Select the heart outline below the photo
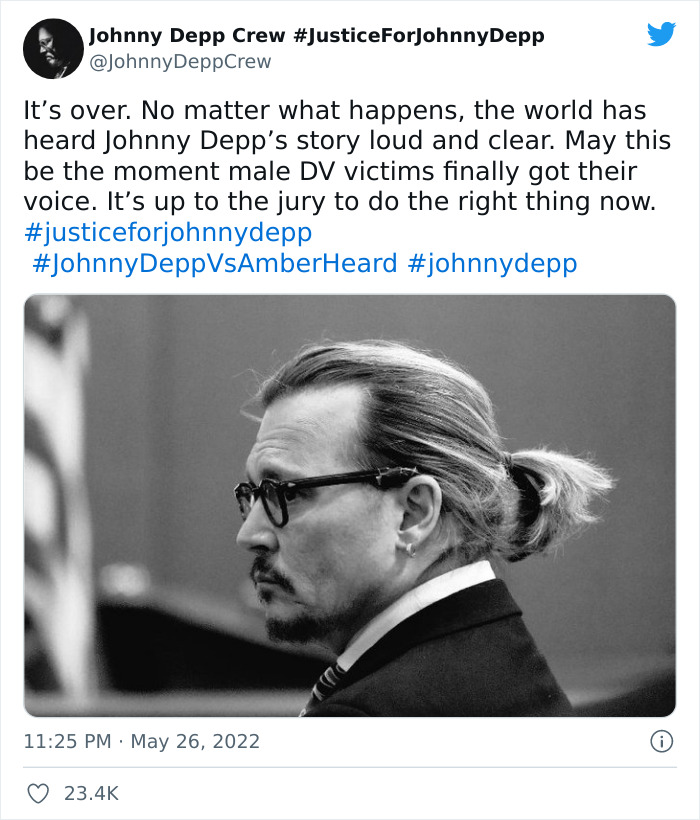This screenshot has width=700, height=820. click(38, 791)
